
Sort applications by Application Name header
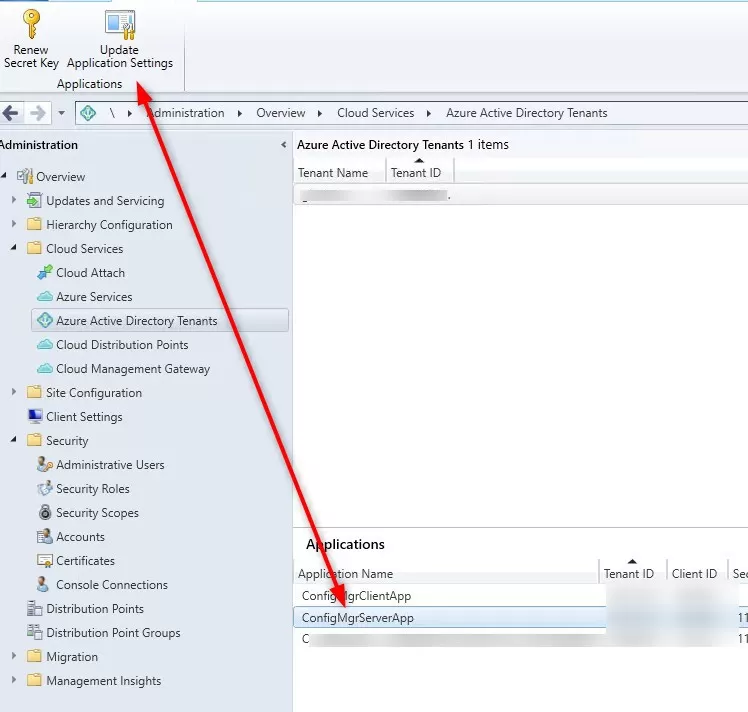tap(446, 573)
